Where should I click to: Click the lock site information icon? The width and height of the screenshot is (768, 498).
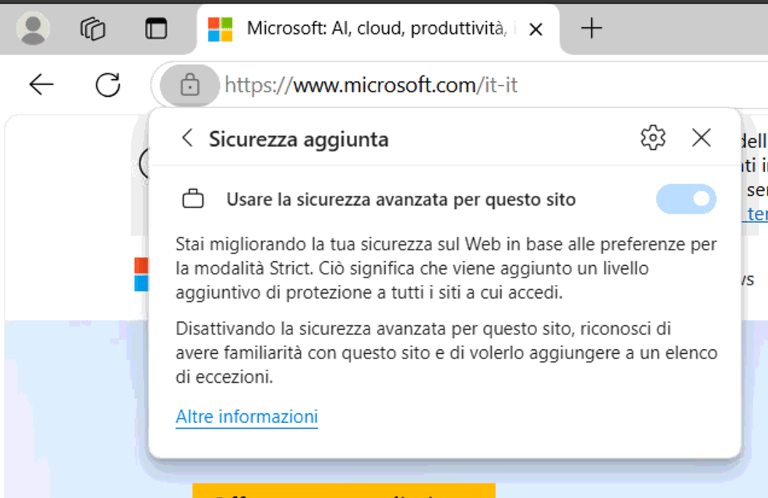click(x=190, y=86)
